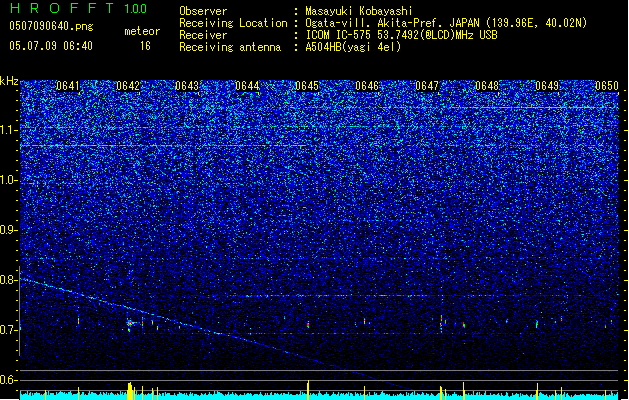This screenshot has height=400, width=629.
Task: Click the Observer label
Action: point(203,11)
